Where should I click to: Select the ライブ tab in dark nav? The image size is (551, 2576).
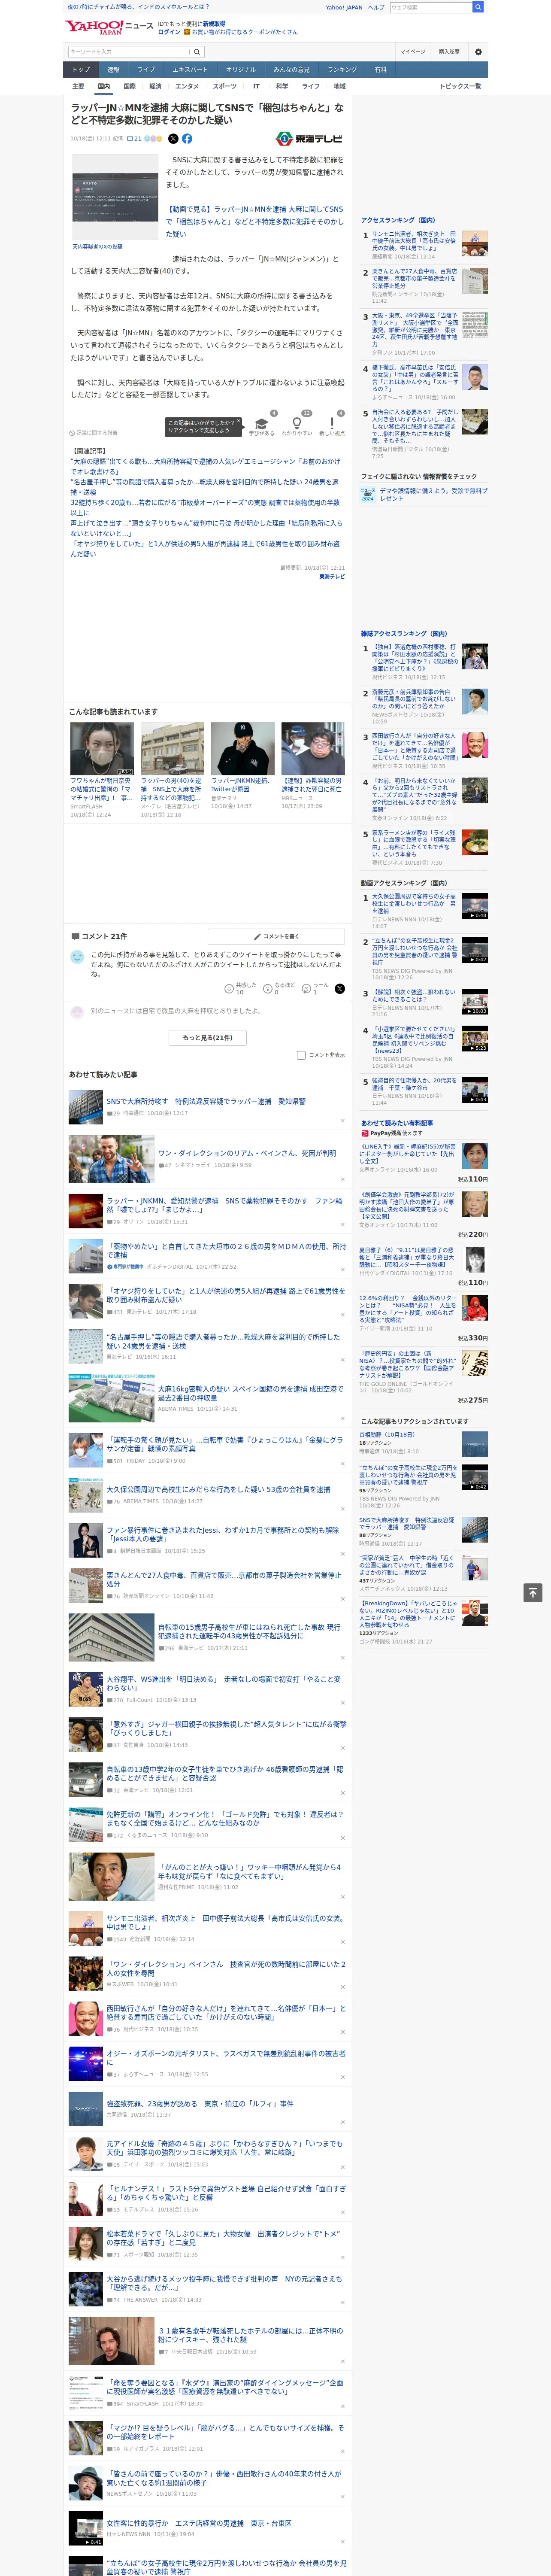pyautogui.click(x=146, y=70)
